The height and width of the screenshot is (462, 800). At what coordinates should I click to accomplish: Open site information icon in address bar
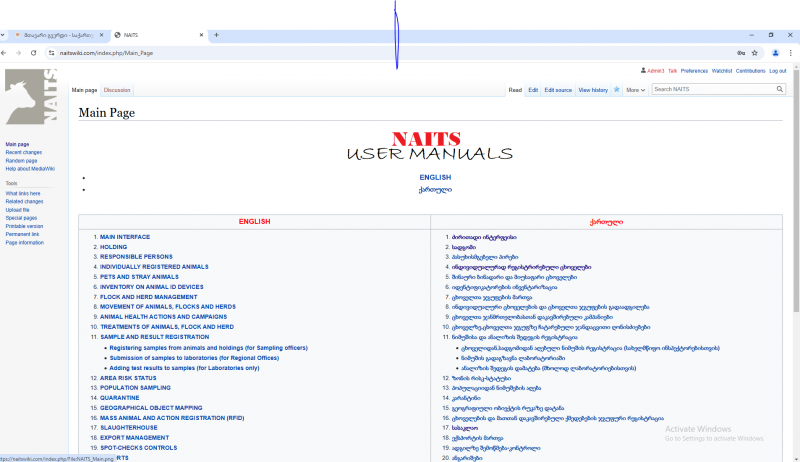[51, 53]
